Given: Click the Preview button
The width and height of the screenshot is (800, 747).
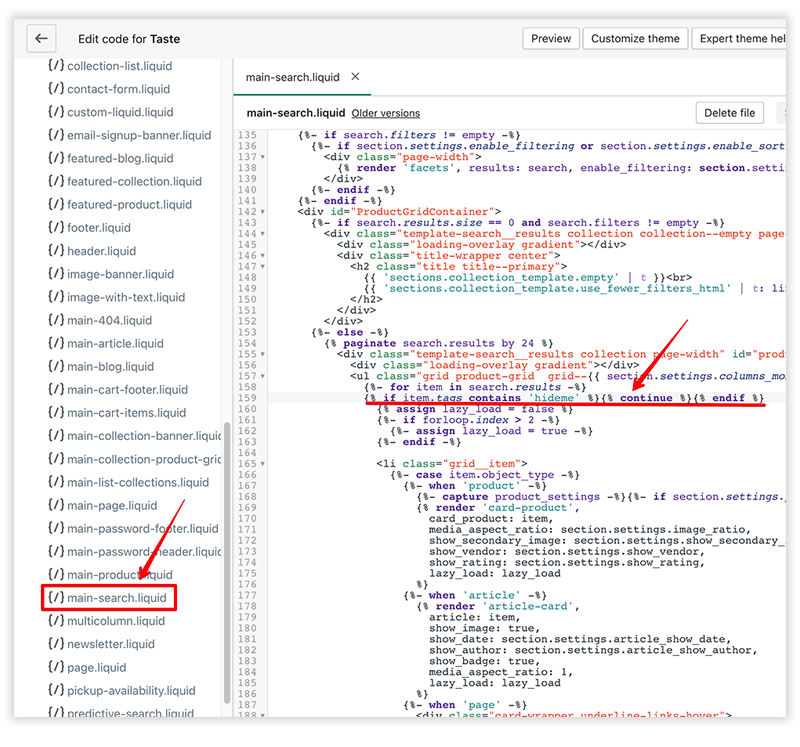Looking at the screenshot, I should tap(551, 39).
